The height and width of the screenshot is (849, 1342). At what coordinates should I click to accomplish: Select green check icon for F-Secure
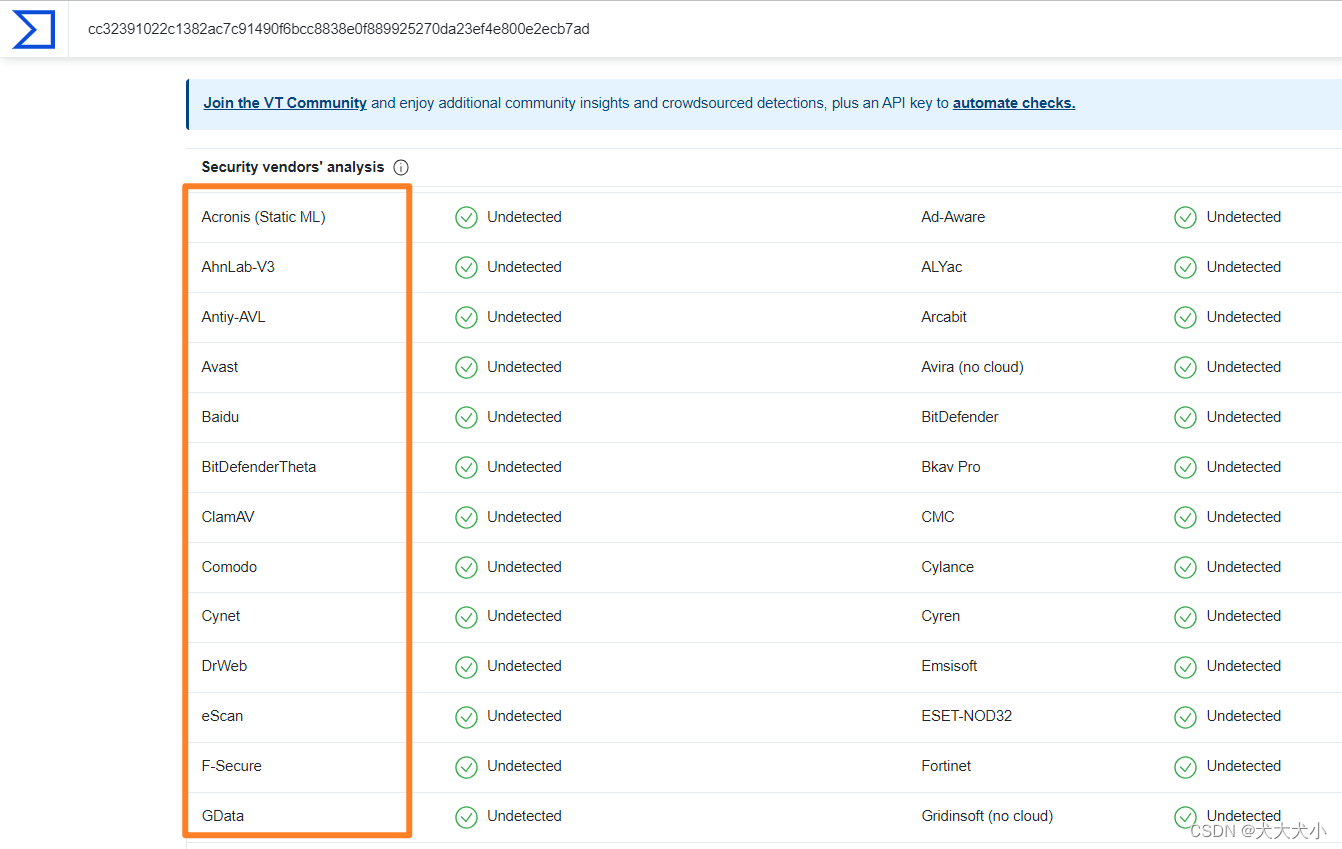pyautogui.click(x=466, y=766)
